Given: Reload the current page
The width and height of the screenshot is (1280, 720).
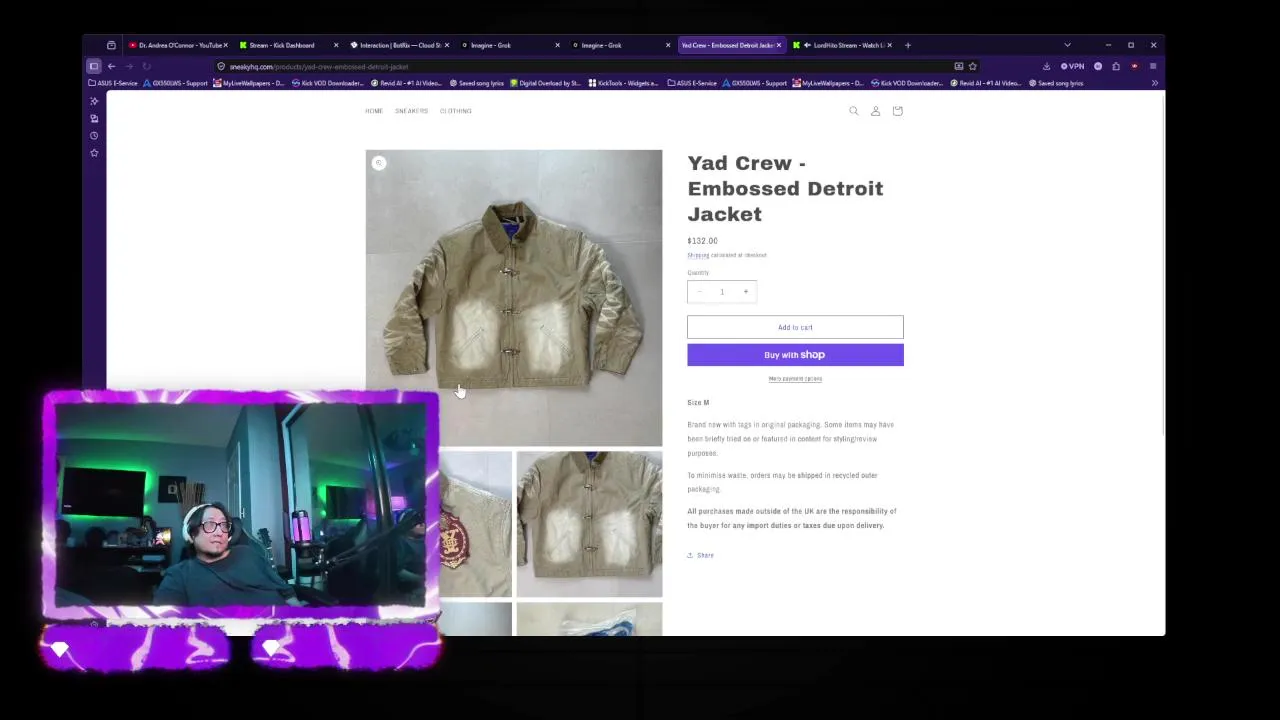Looking at the screenshot, I should (146, 66).
